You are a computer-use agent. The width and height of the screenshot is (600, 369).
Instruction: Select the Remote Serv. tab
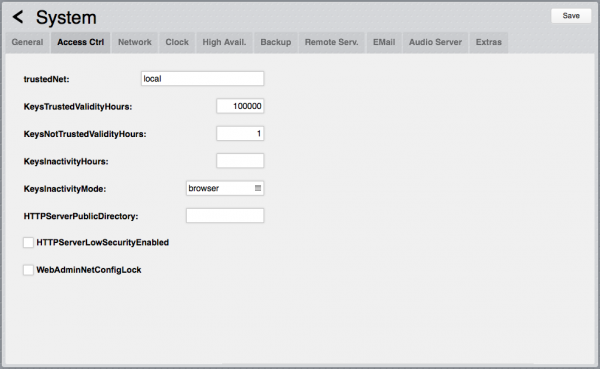331,42
